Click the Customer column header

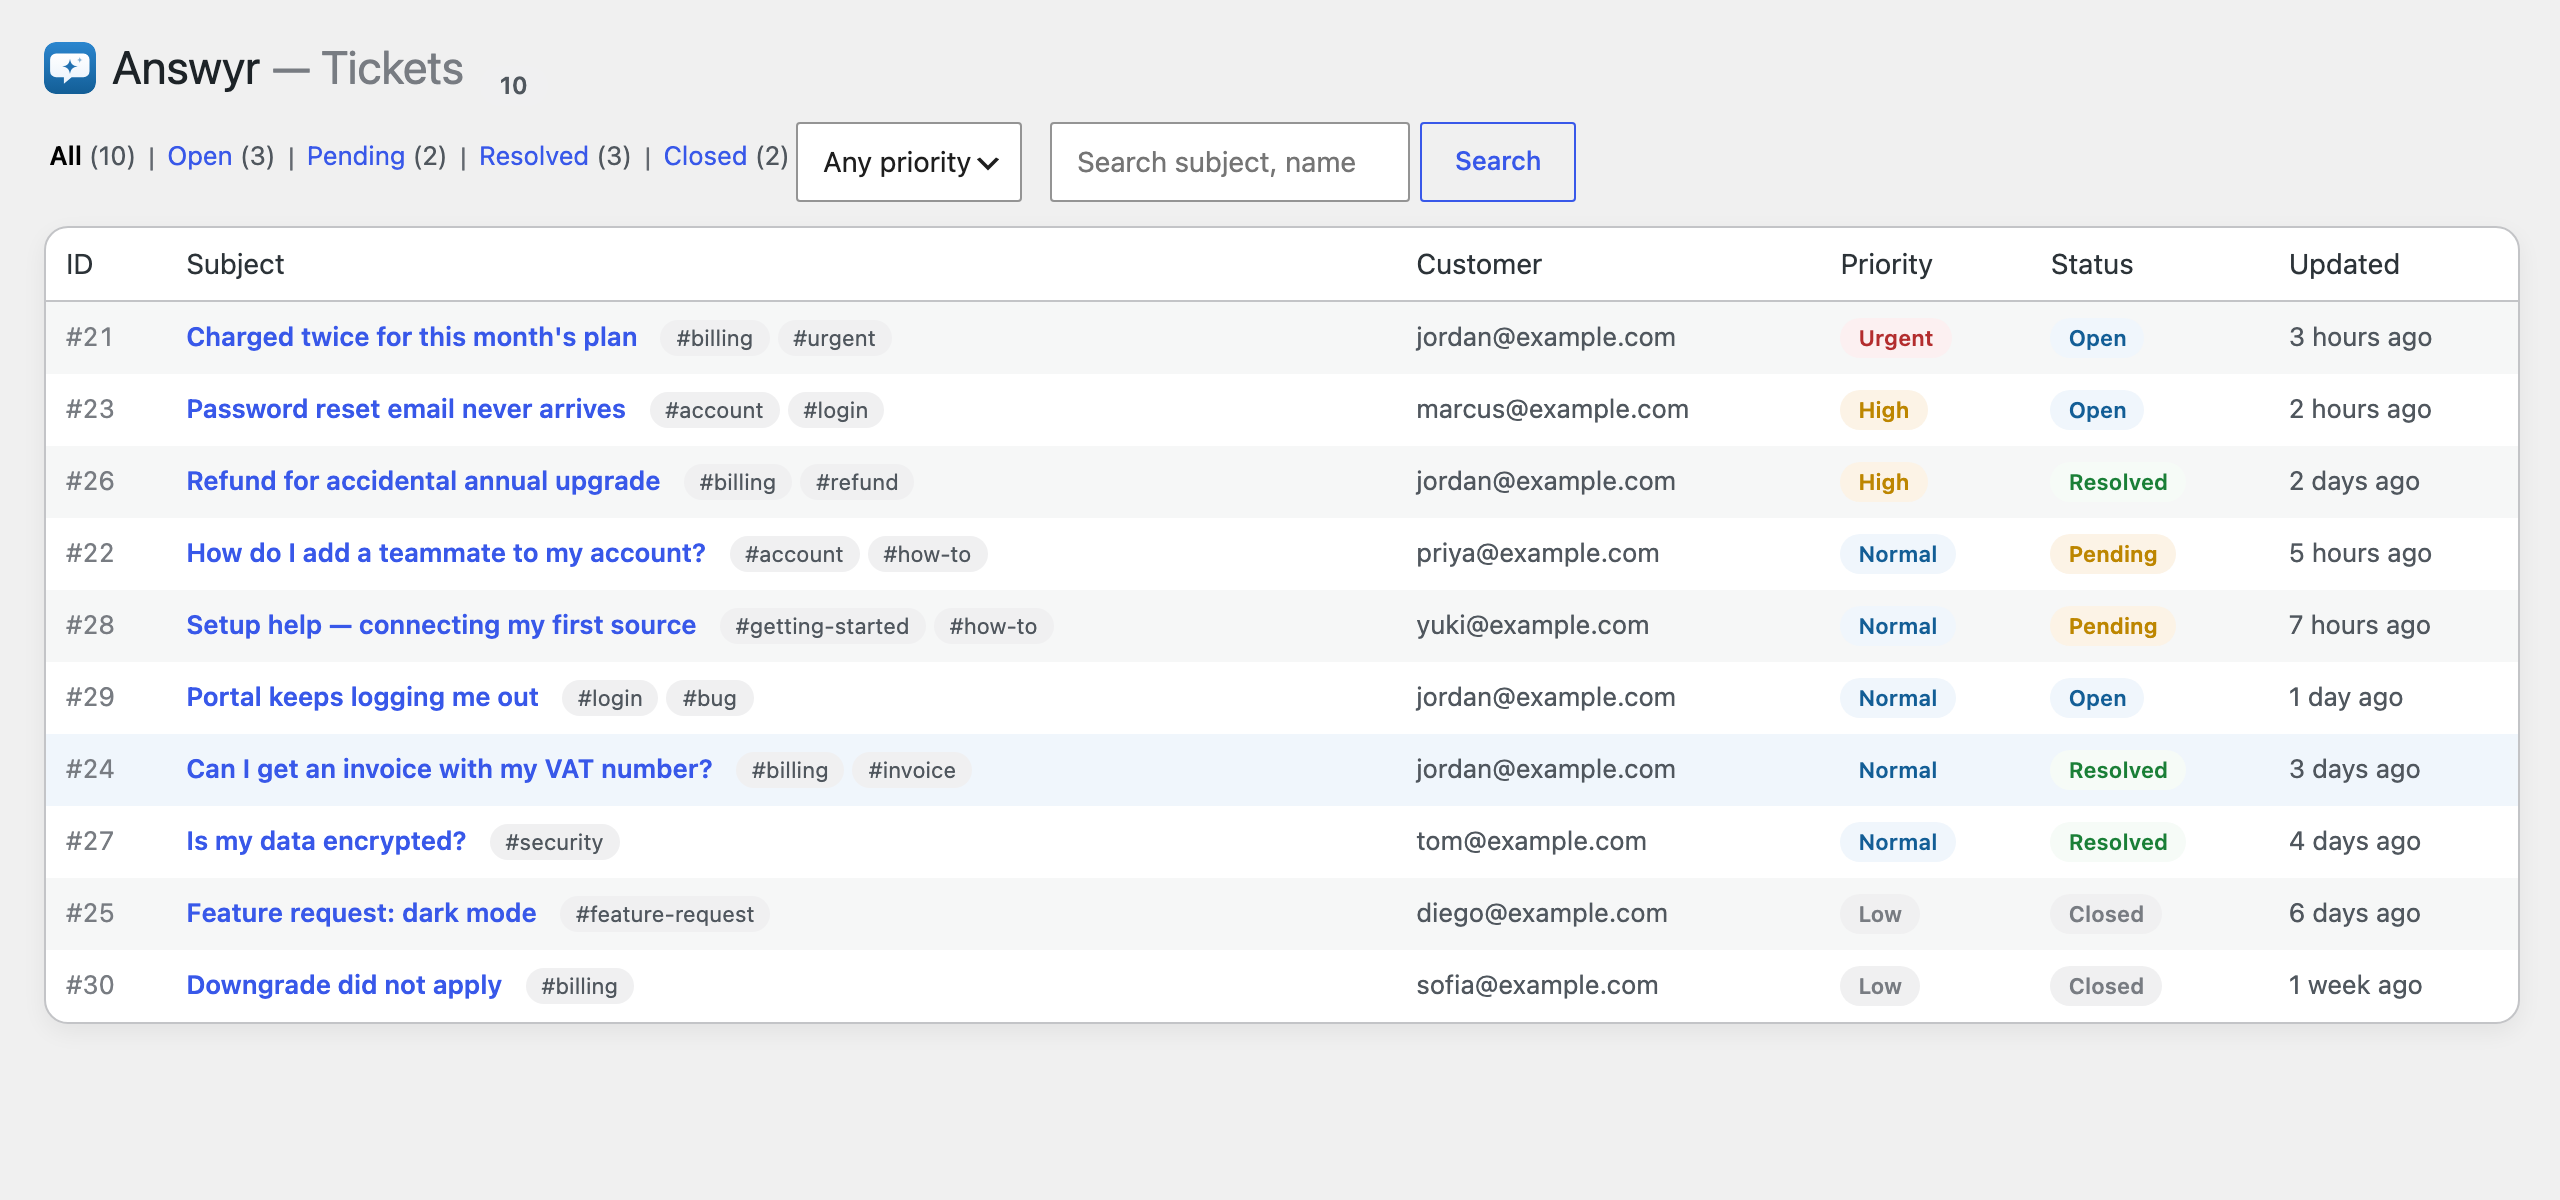click(x=1478, y=264)
